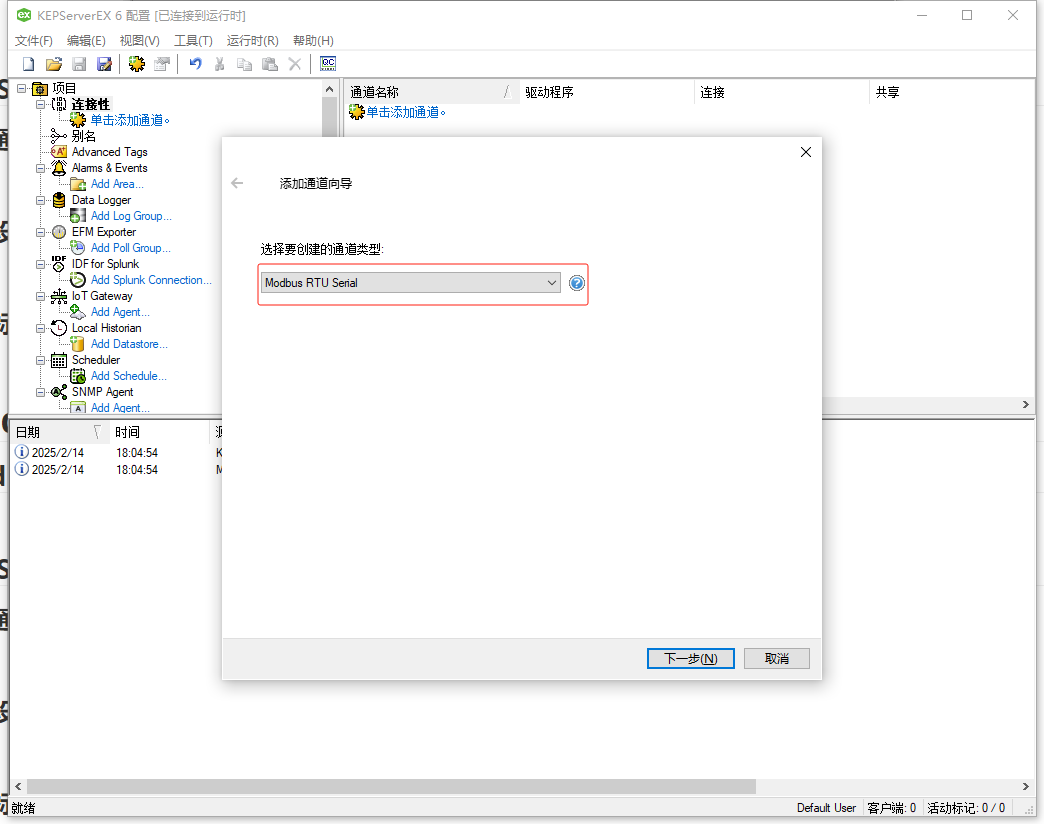
Task: Click 单击添加通道 link in channel list
Action: pos(405,112)
